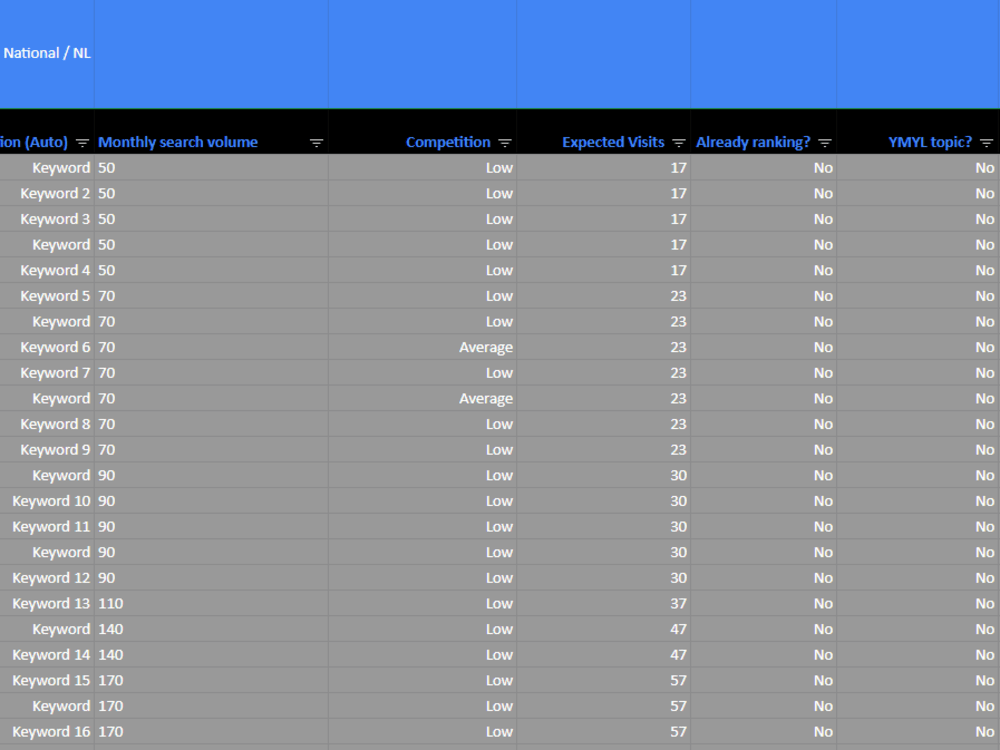Select Expected Visits 30 in Keyword 11 row

tap(603, 526)
